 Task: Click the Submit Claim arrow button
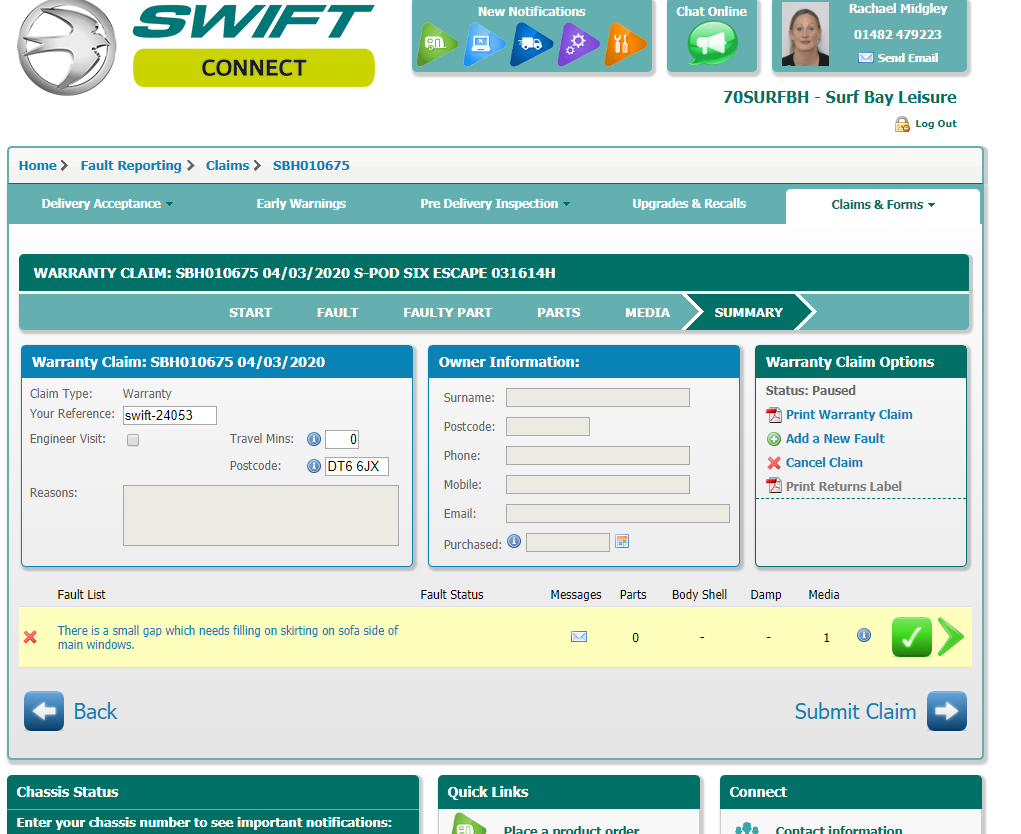coord(947,711)
